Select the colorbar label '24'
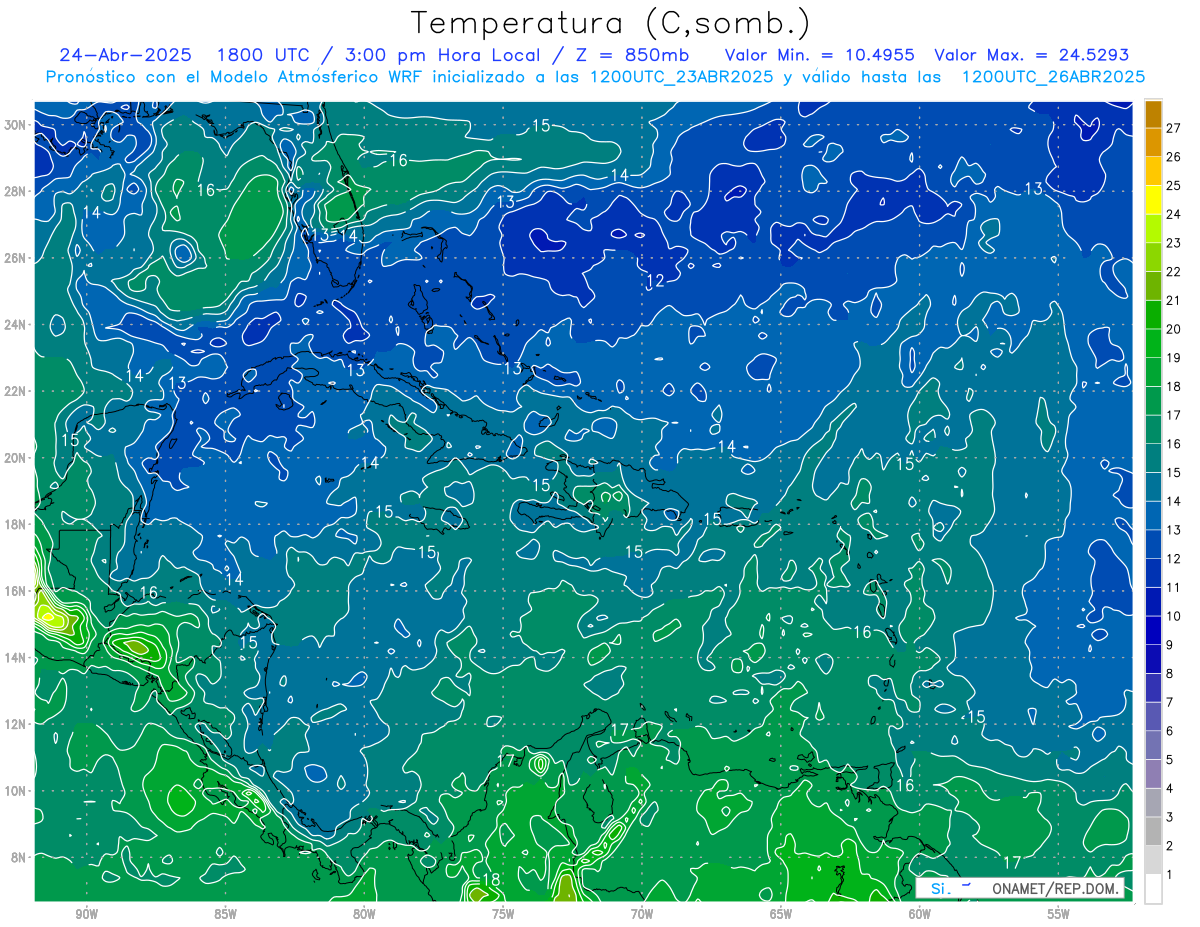This screenshot has height=927, width=1200. pos(1174,214)
